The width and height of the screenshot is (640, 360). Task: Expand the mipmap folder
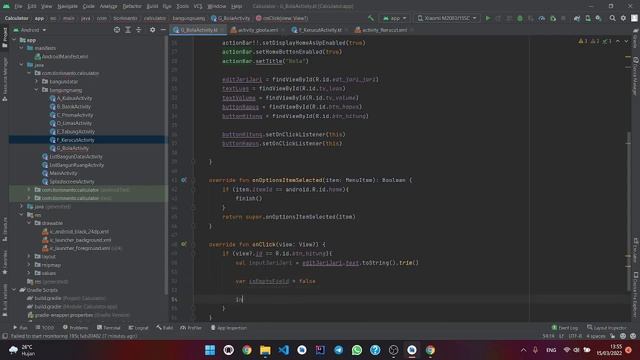pyautogui.click(x=29, y=265)
